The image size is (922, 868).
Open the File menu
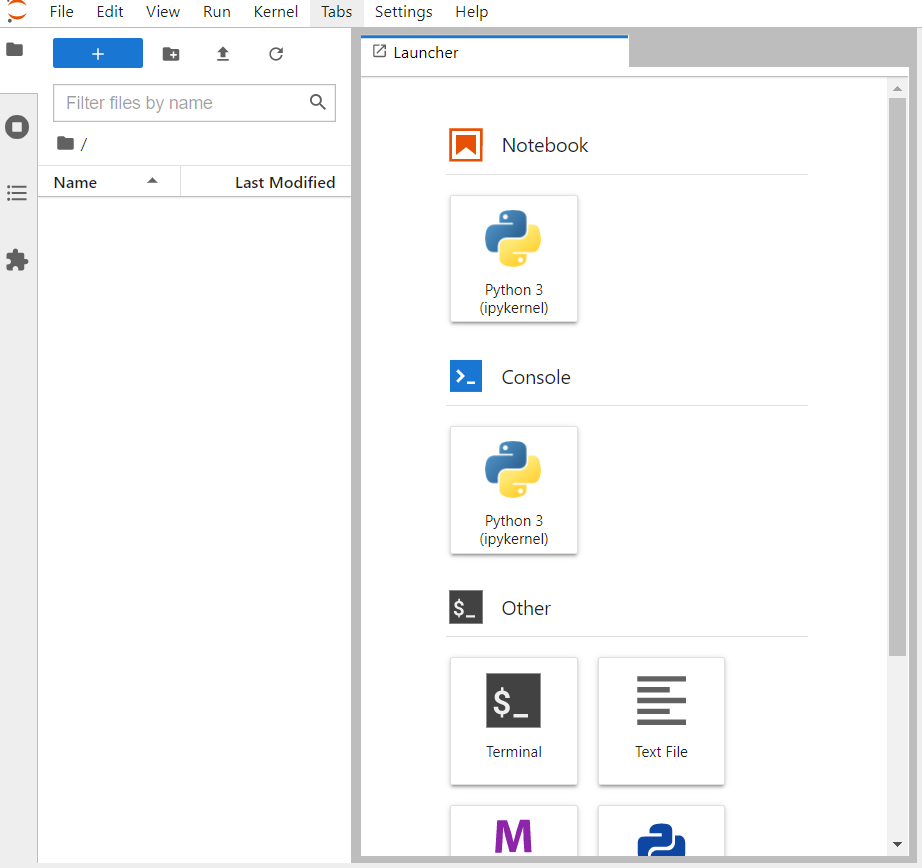click(x=62, y=12)
